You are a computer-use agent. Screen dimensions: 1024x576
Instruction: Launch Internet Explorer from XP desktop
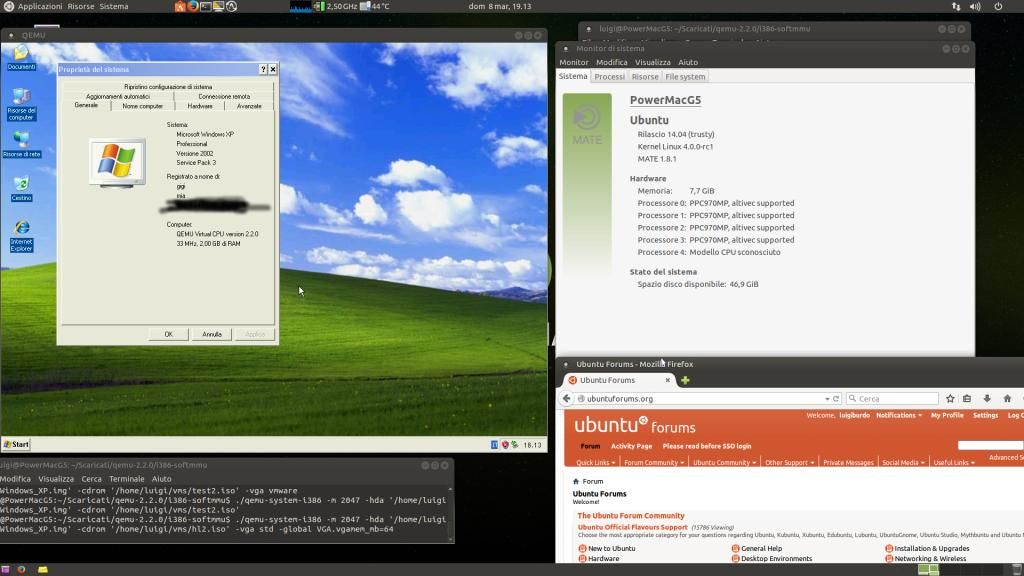pos(21,236)
